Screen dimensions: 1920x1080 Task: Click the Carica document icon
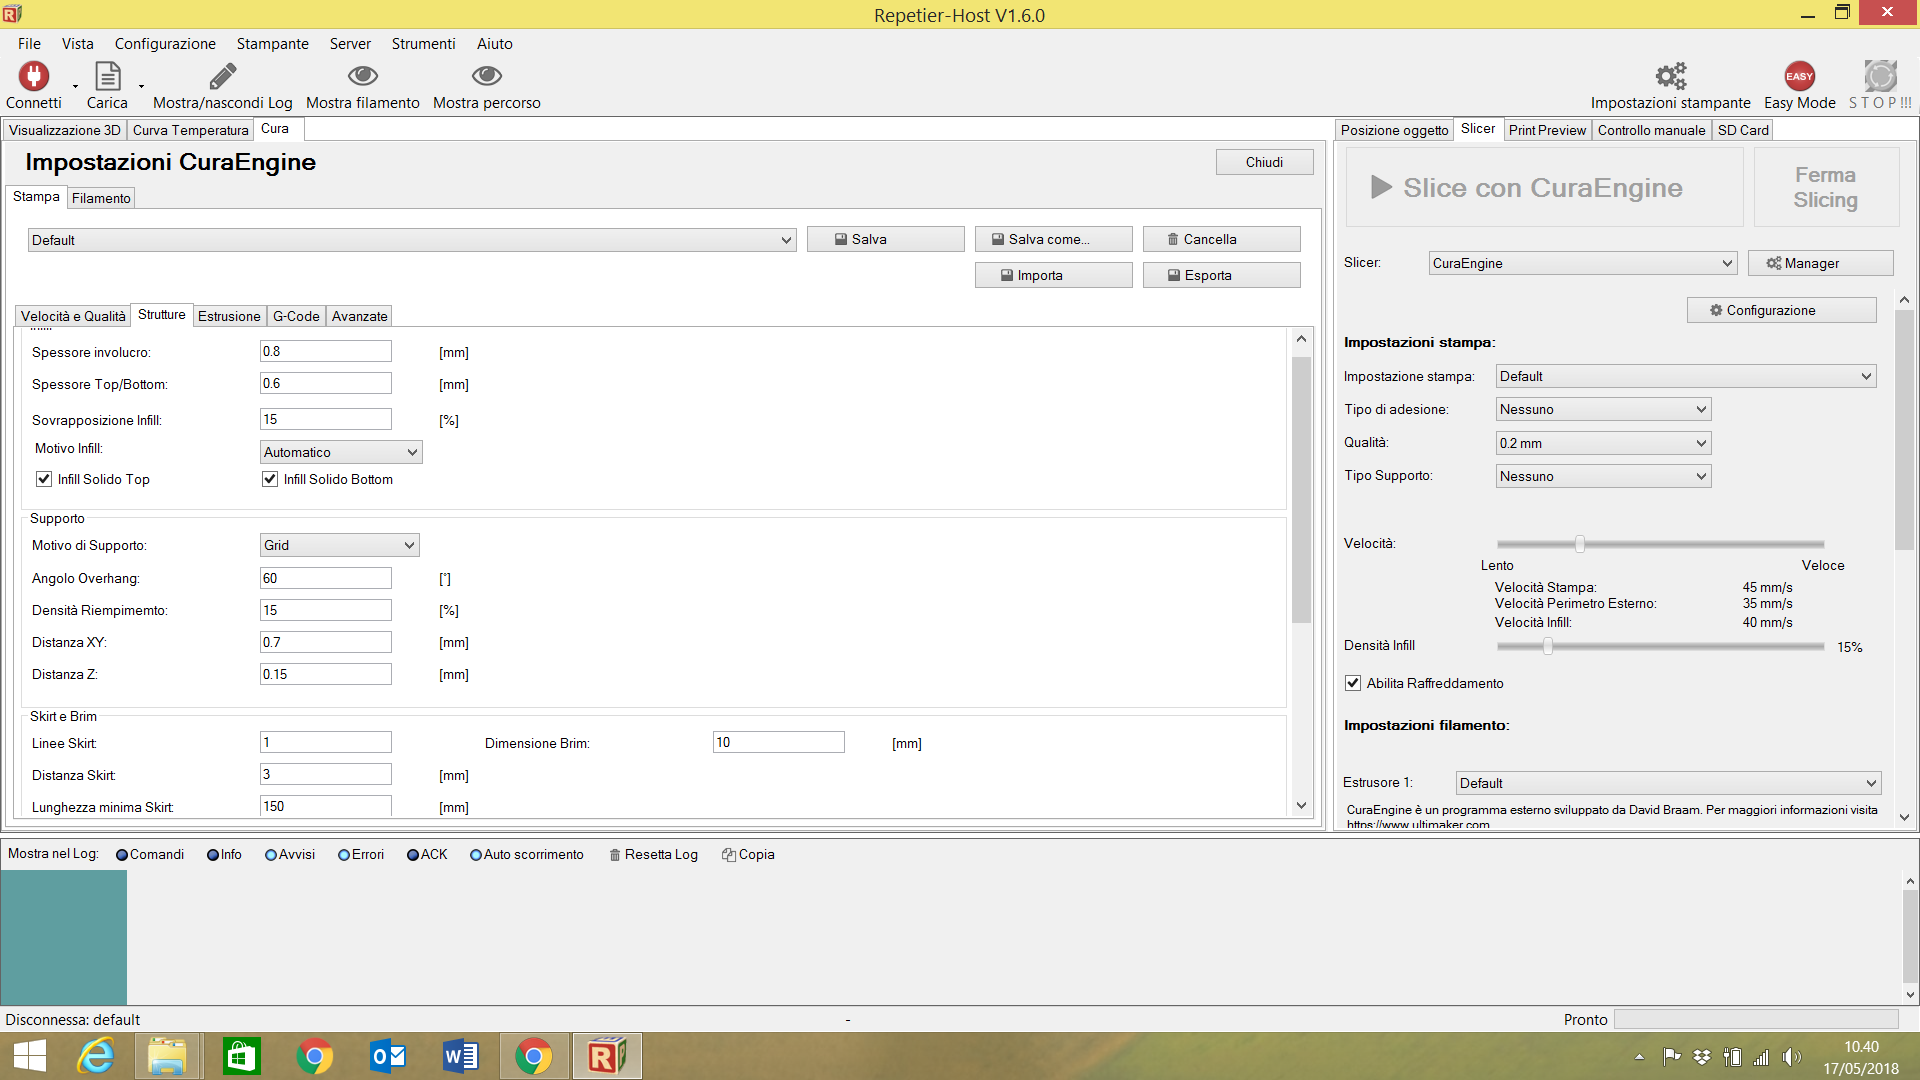point(107,77)
